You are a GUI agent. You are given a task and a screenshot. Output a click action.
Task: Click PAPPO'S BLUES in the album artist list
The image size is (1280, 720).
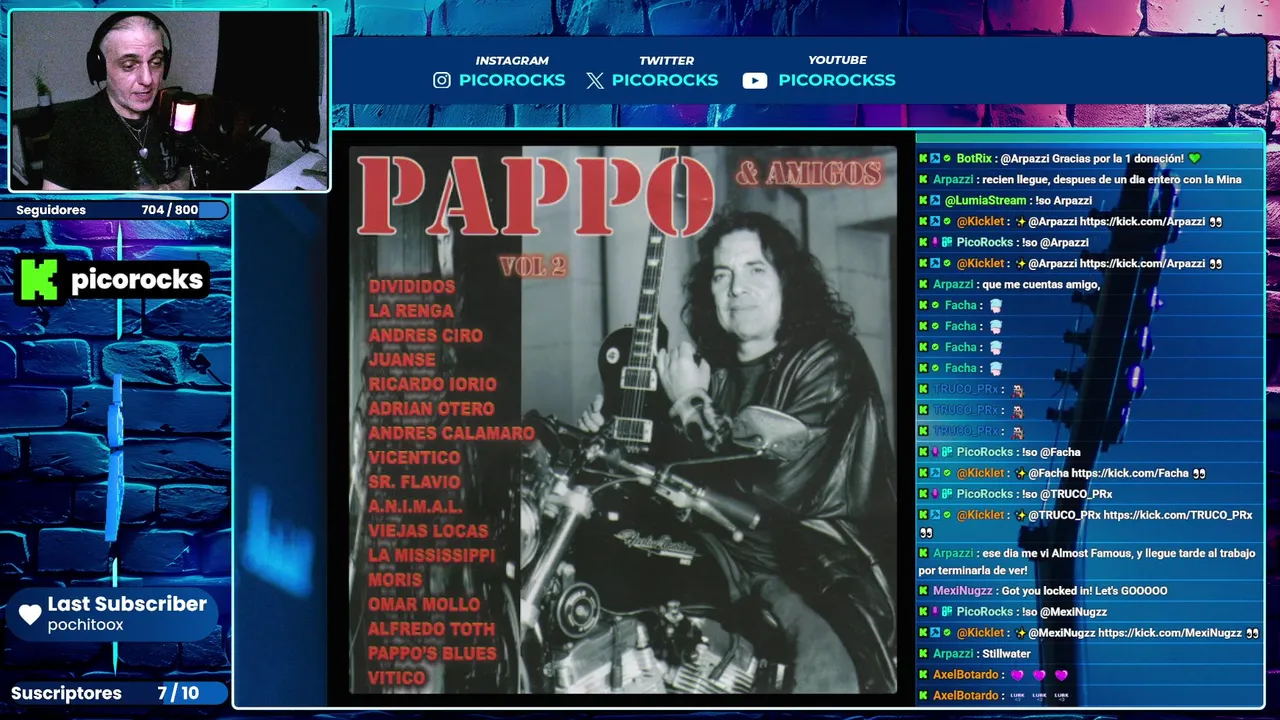coord(432,654)
